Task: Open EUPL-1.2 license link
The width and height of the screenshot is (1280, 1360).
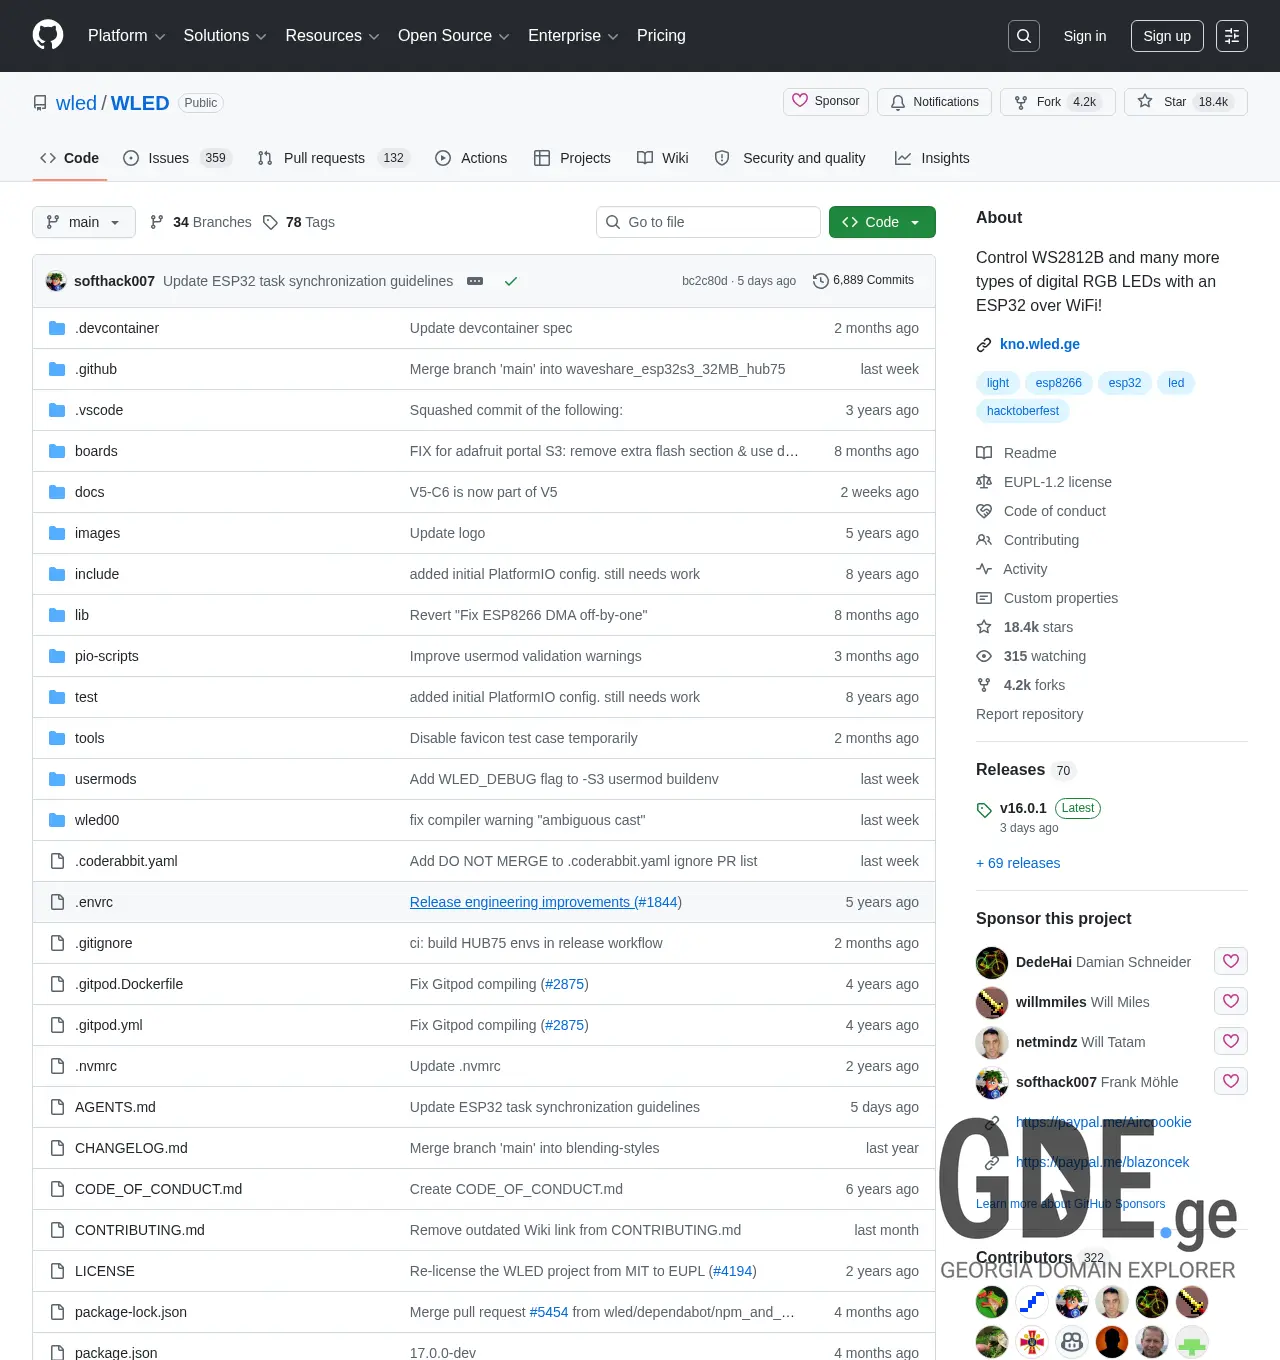Action: [1057, 482]
